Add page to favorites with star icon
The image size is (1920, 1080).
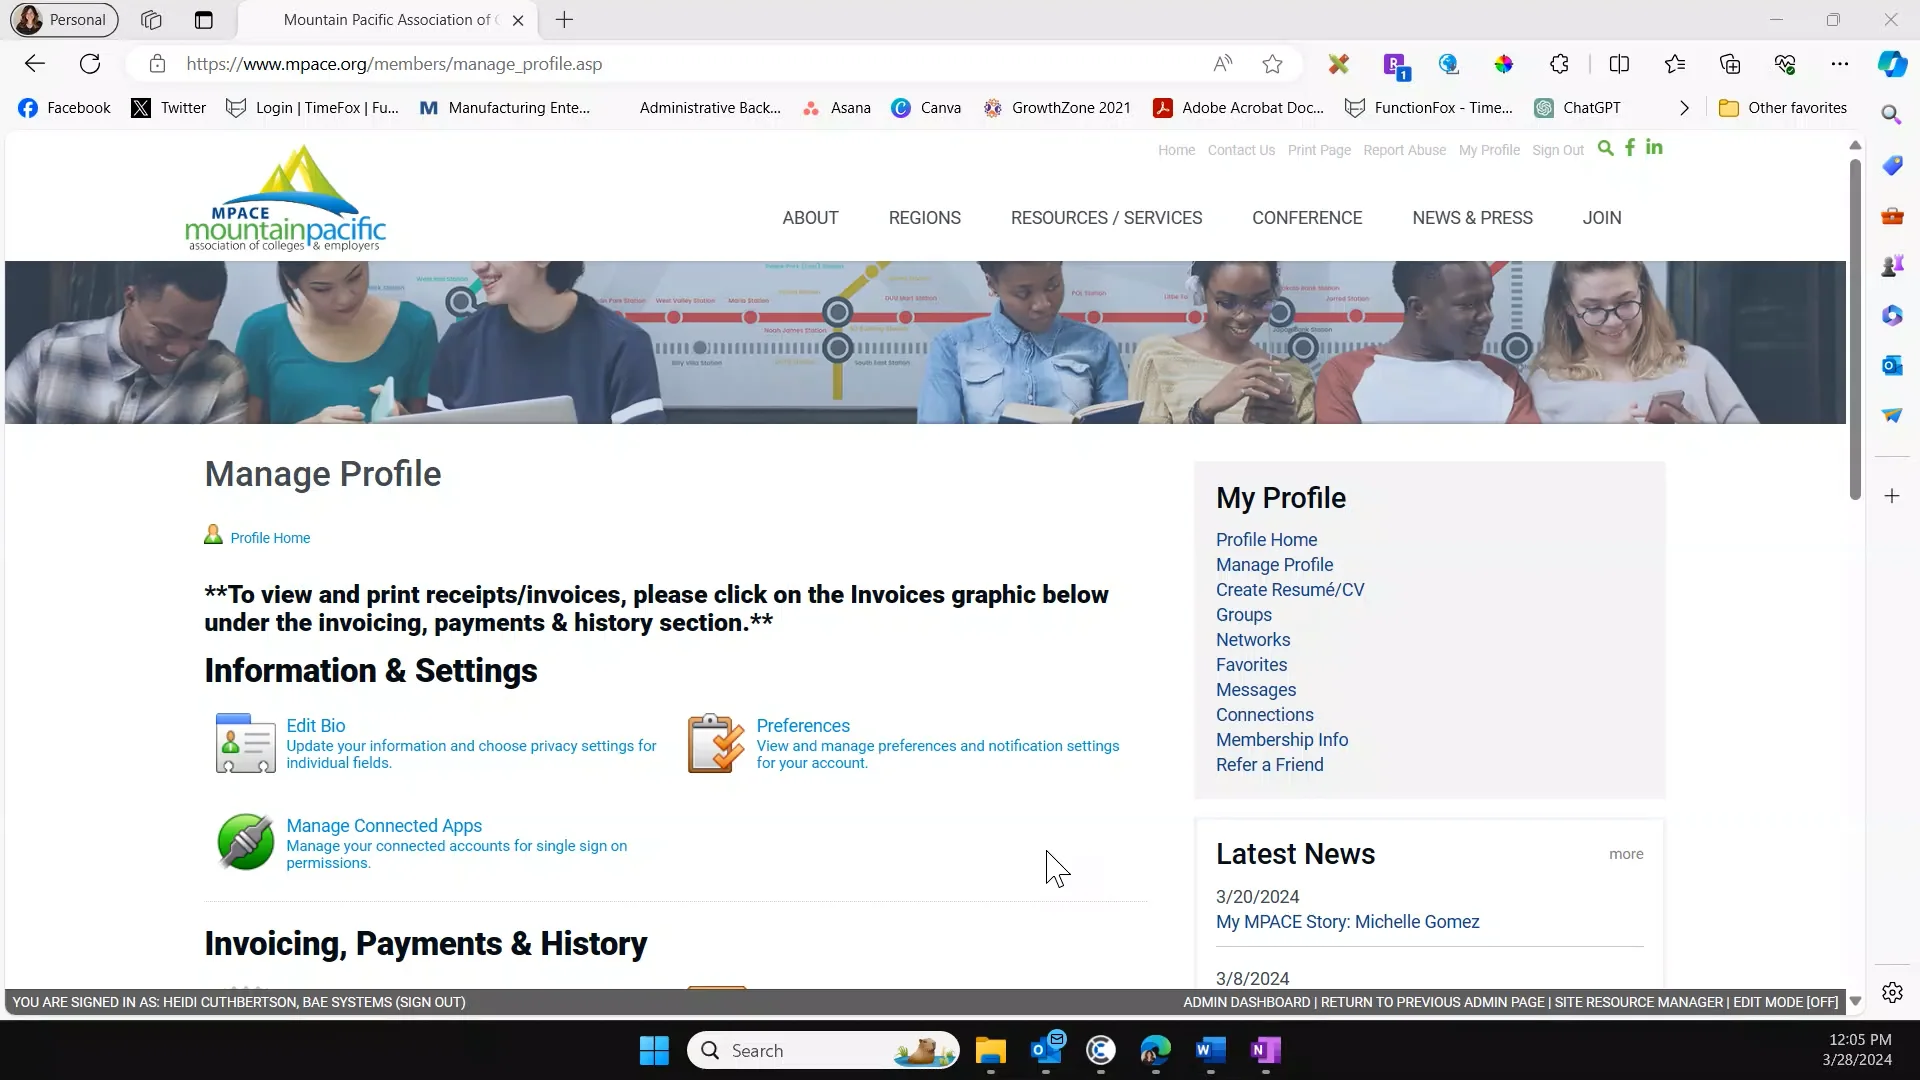coord(1272,64)
